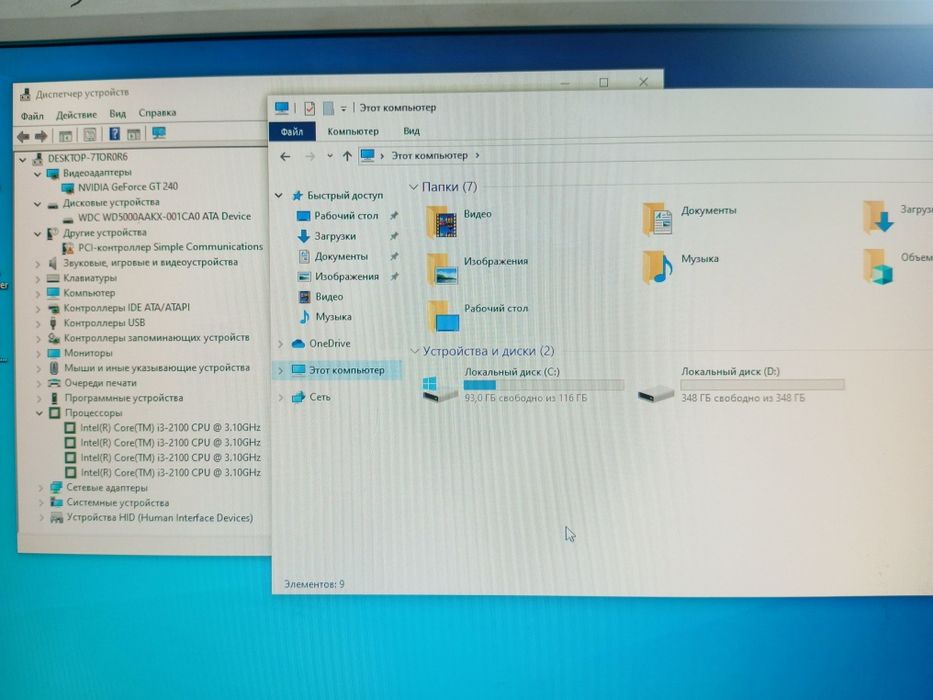Screen dimensions: 933x700
Task: Click the C: drive usage bar
Action: tap(543, 385)
